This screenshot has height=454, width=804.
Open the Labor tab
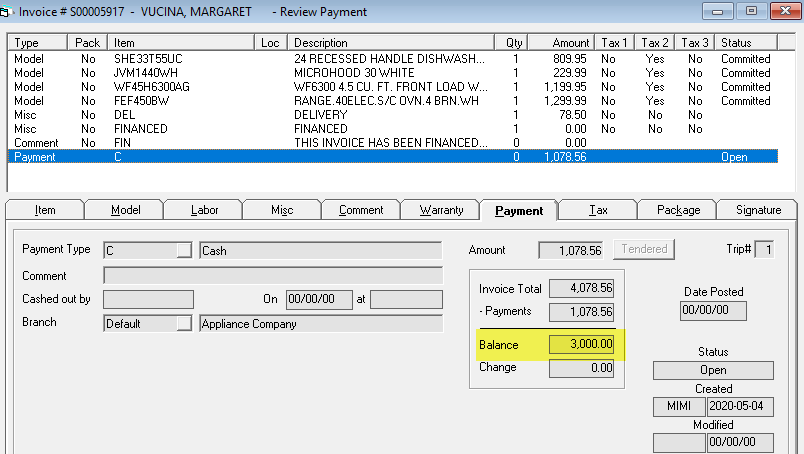(x=204, y=210)
